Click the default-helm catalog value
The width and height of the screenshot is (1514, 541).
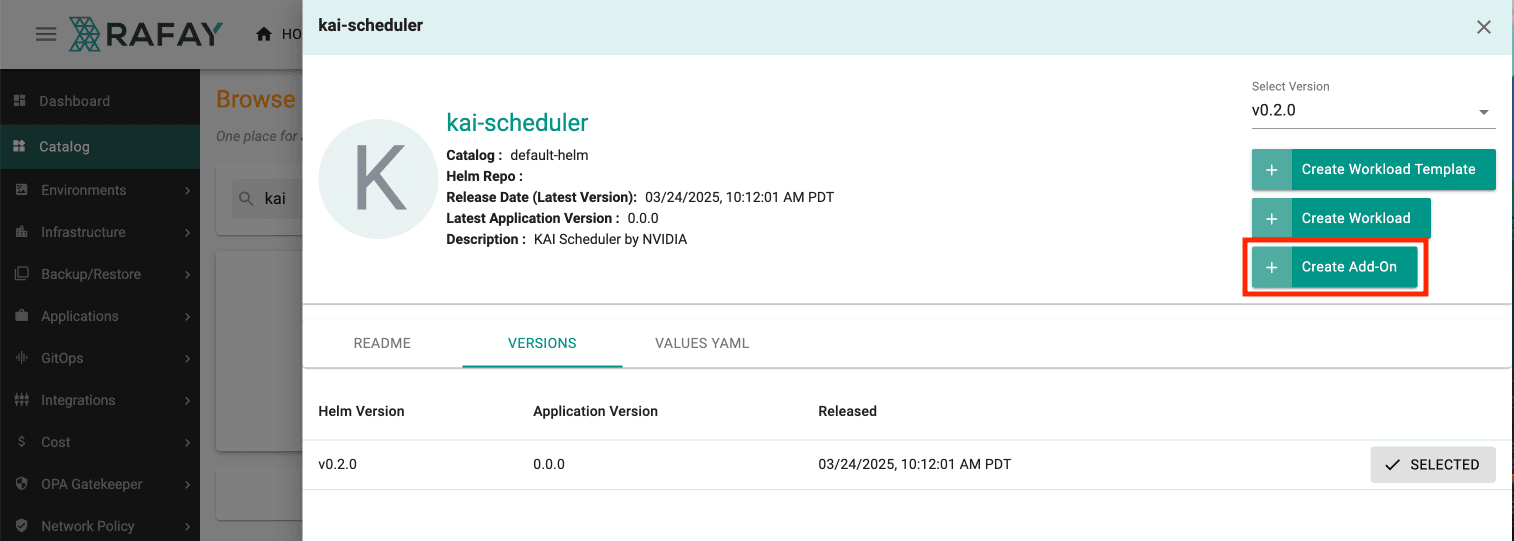pos(549,156)
